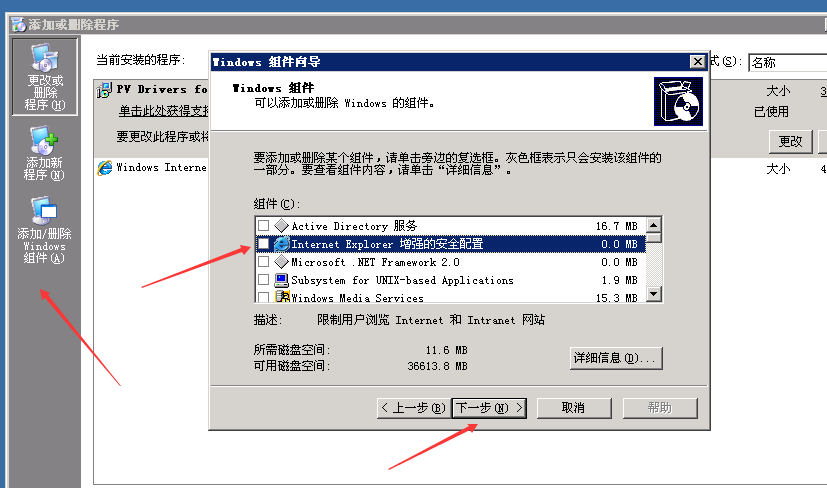The height and width of the screenshot is (488, 827).
Task: Click the components list scroll up arrow
Action: tap(653, 225)
